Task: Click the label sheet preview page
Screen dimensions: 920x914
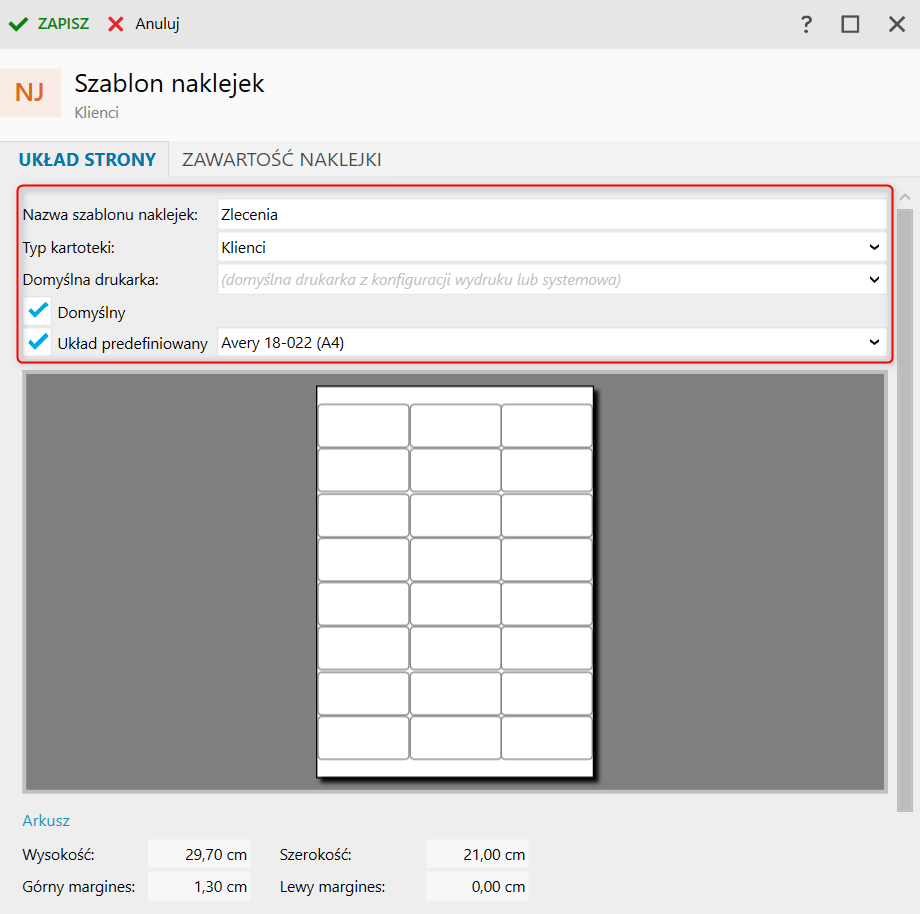Action: pyautogui.click(x=455, y=581)
